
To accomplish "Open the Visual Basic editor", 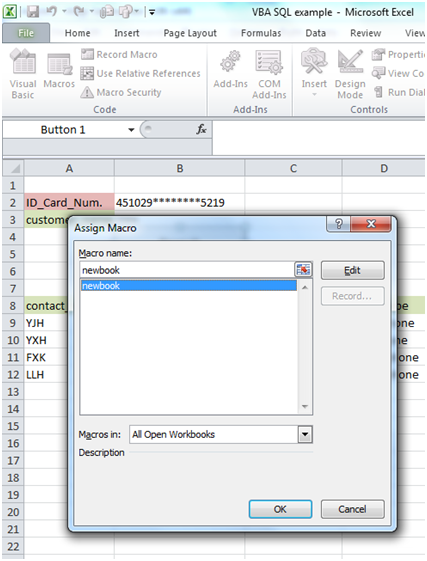I will click(x=23, y=74).
